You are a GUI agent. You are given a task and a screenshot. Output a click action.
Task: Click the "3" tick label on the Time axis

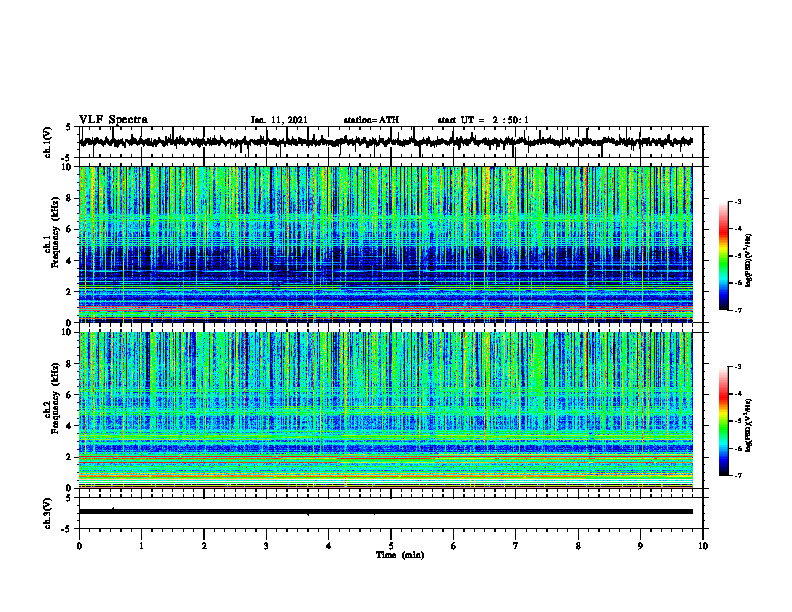pyautogui.click(x=267, y=546)
